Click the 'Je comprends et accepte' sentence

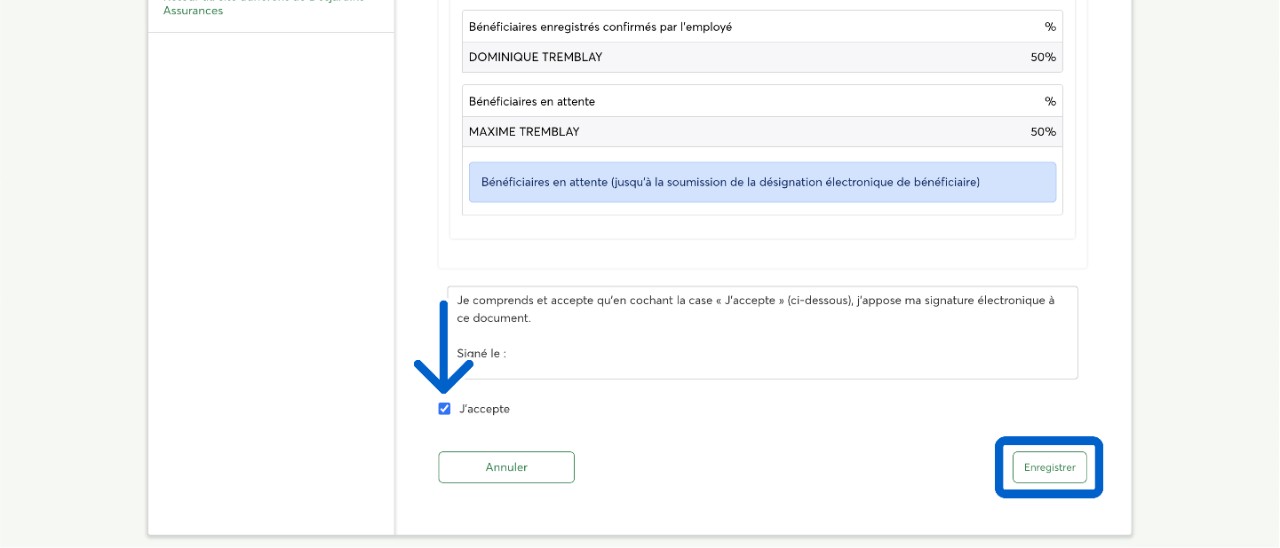click(x=755, y=300)
